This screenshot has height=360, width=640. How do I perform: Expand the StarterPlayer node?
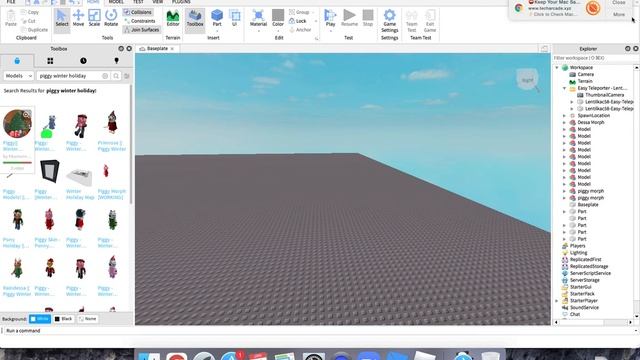pos(557,301)
